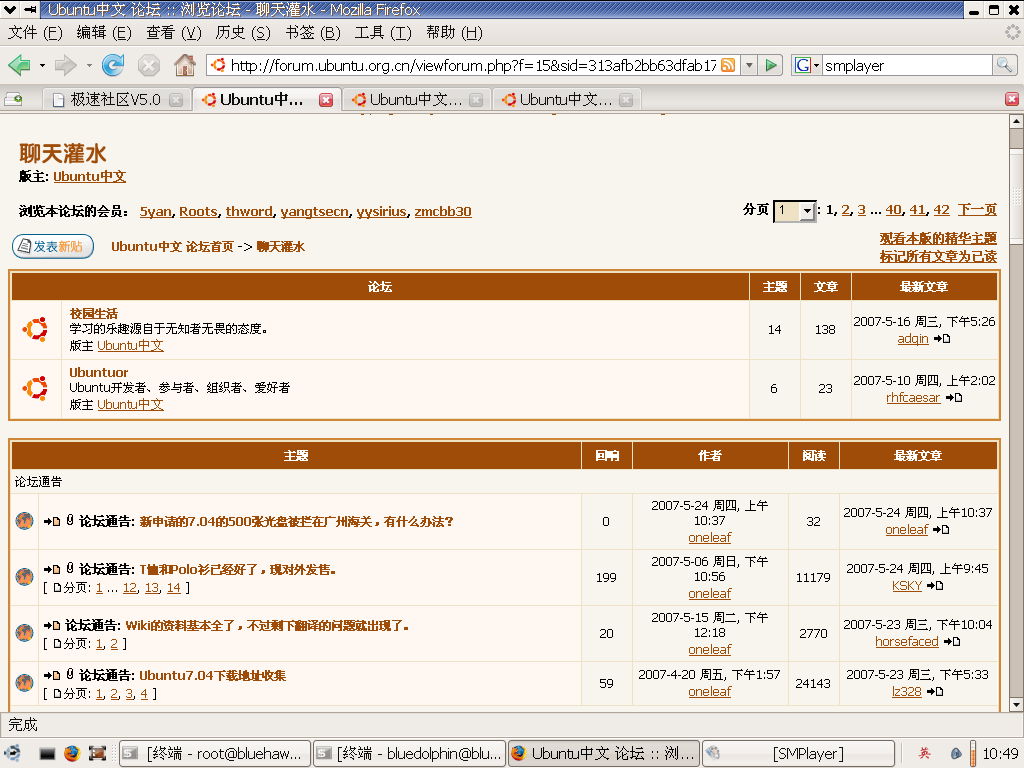Open the 校园生活 subforum
This screenshot has height=768, width=1024.
tap(93, 313)
